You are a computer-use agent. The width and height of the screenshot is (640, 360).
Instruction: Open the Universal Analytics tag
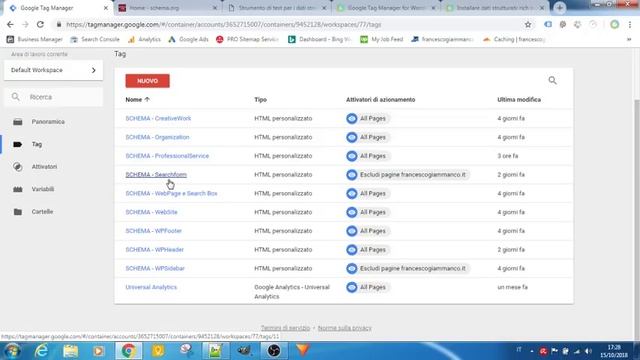(x=151, y=287)
